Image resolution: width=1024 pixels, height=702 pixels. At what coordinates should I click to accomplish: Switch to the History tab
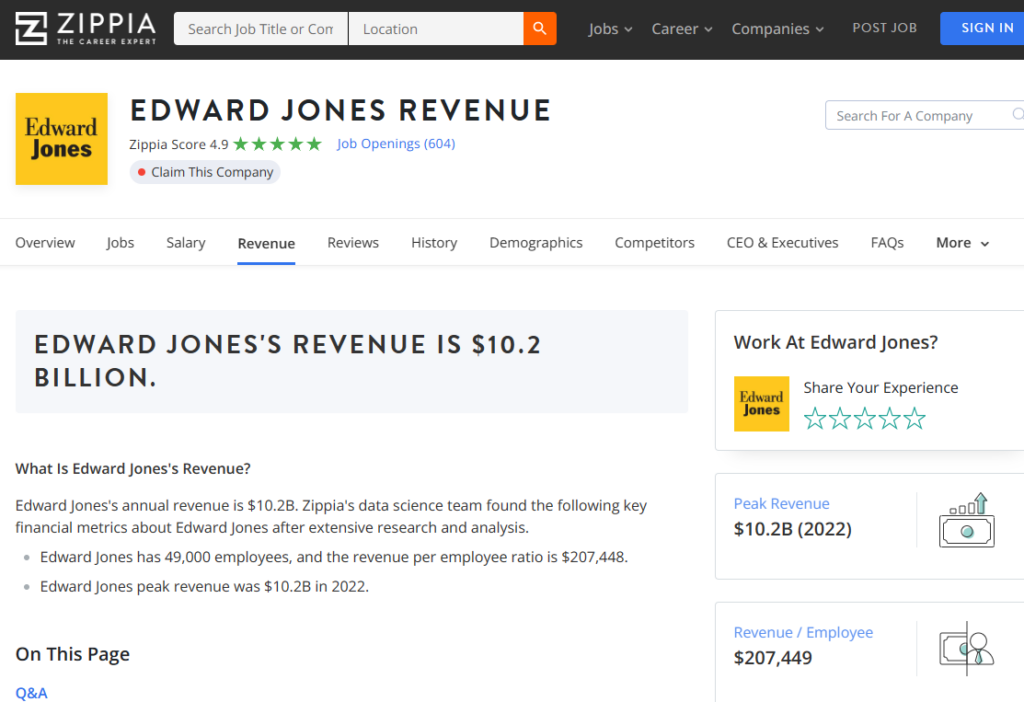click(x=434, y=243)
